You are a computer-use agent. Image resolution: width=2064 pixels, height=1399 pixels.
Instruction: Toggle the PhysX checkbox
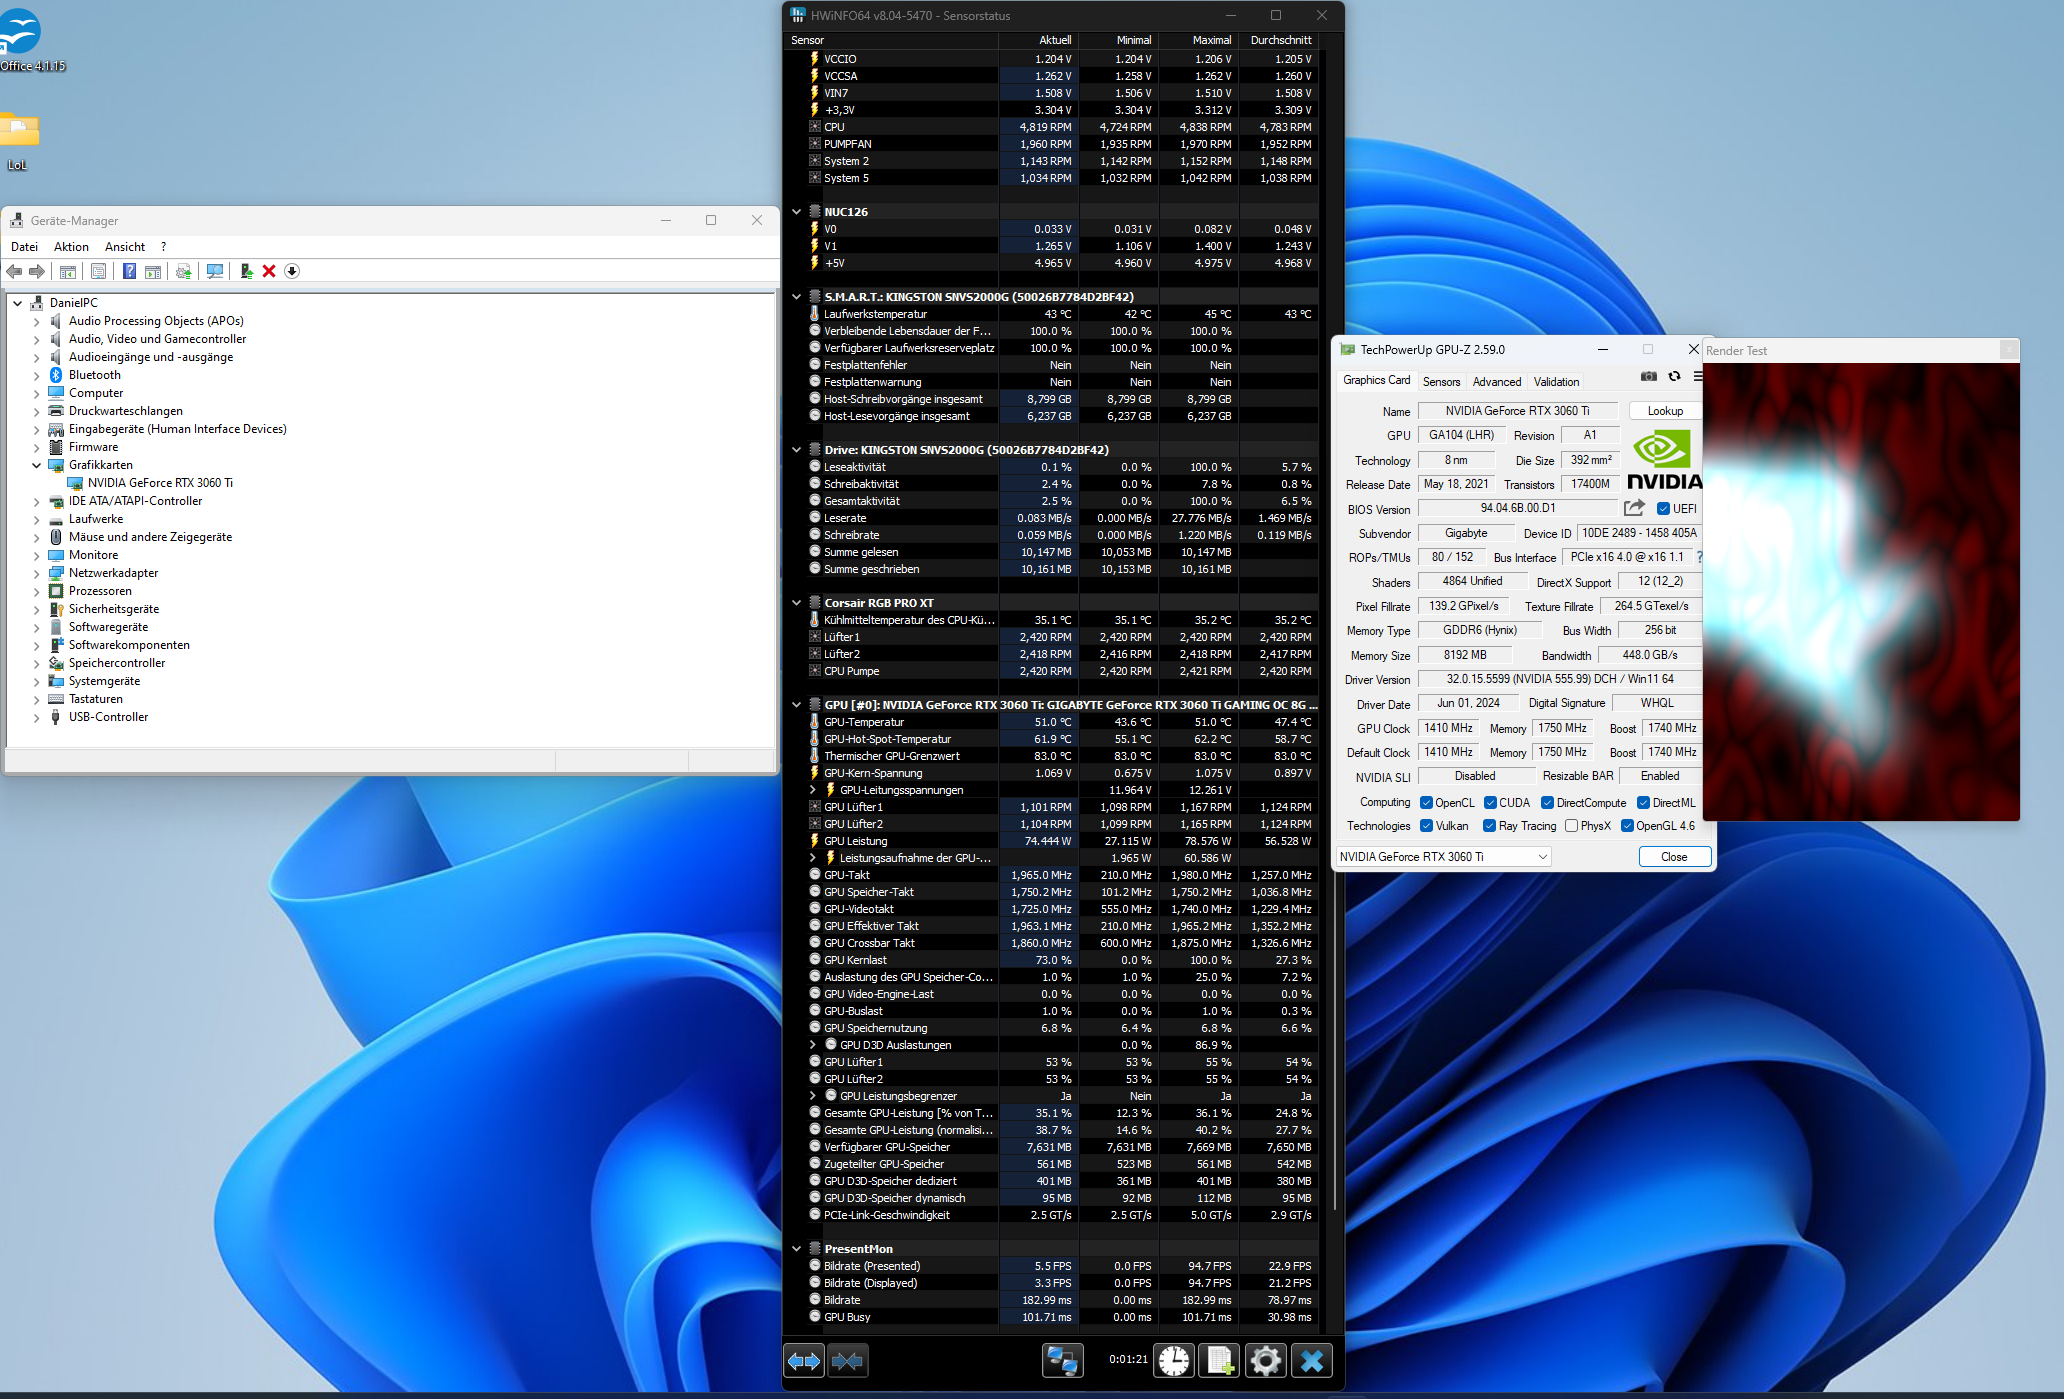[x=1572, y=826]
